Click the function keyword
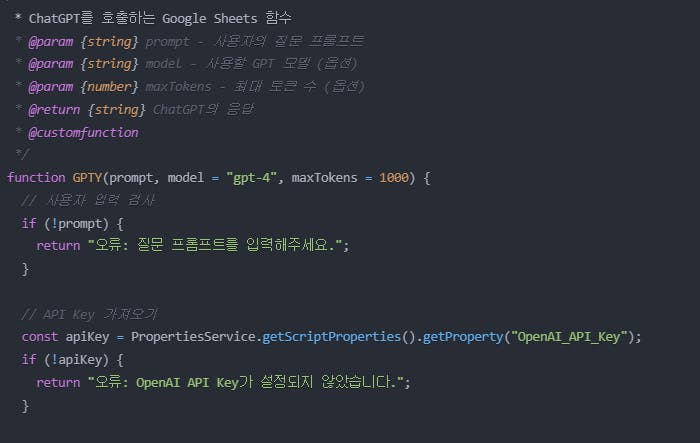Viewport: 700px width, 443px height. [x=36, y=177]
